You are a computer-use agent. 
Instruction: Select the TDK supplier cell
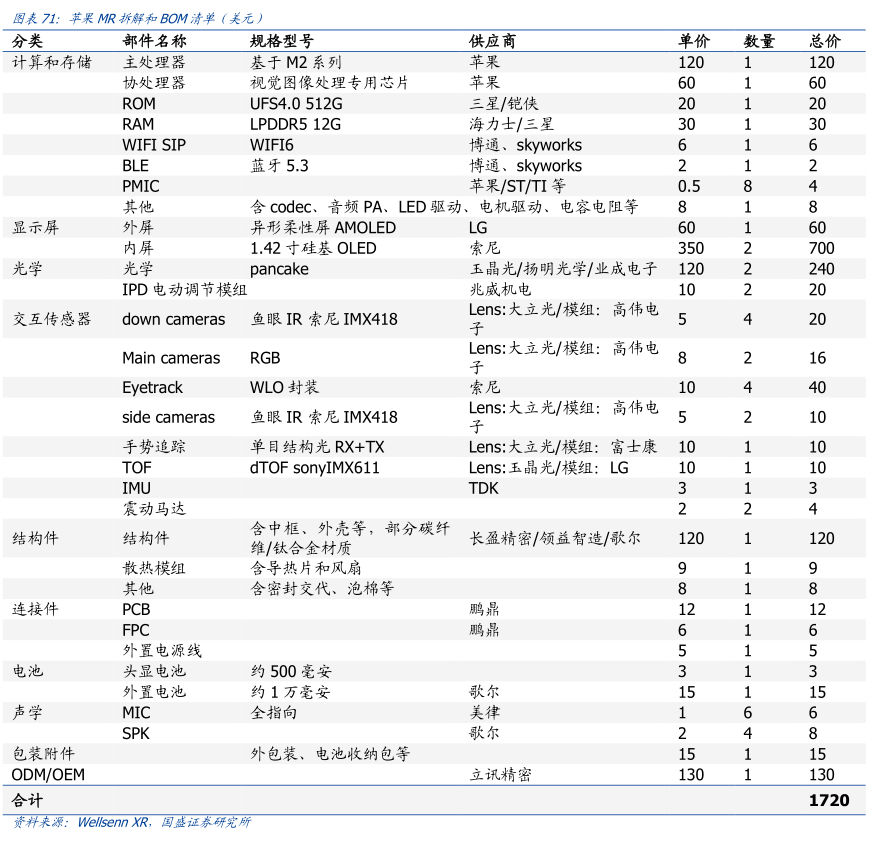483,488
